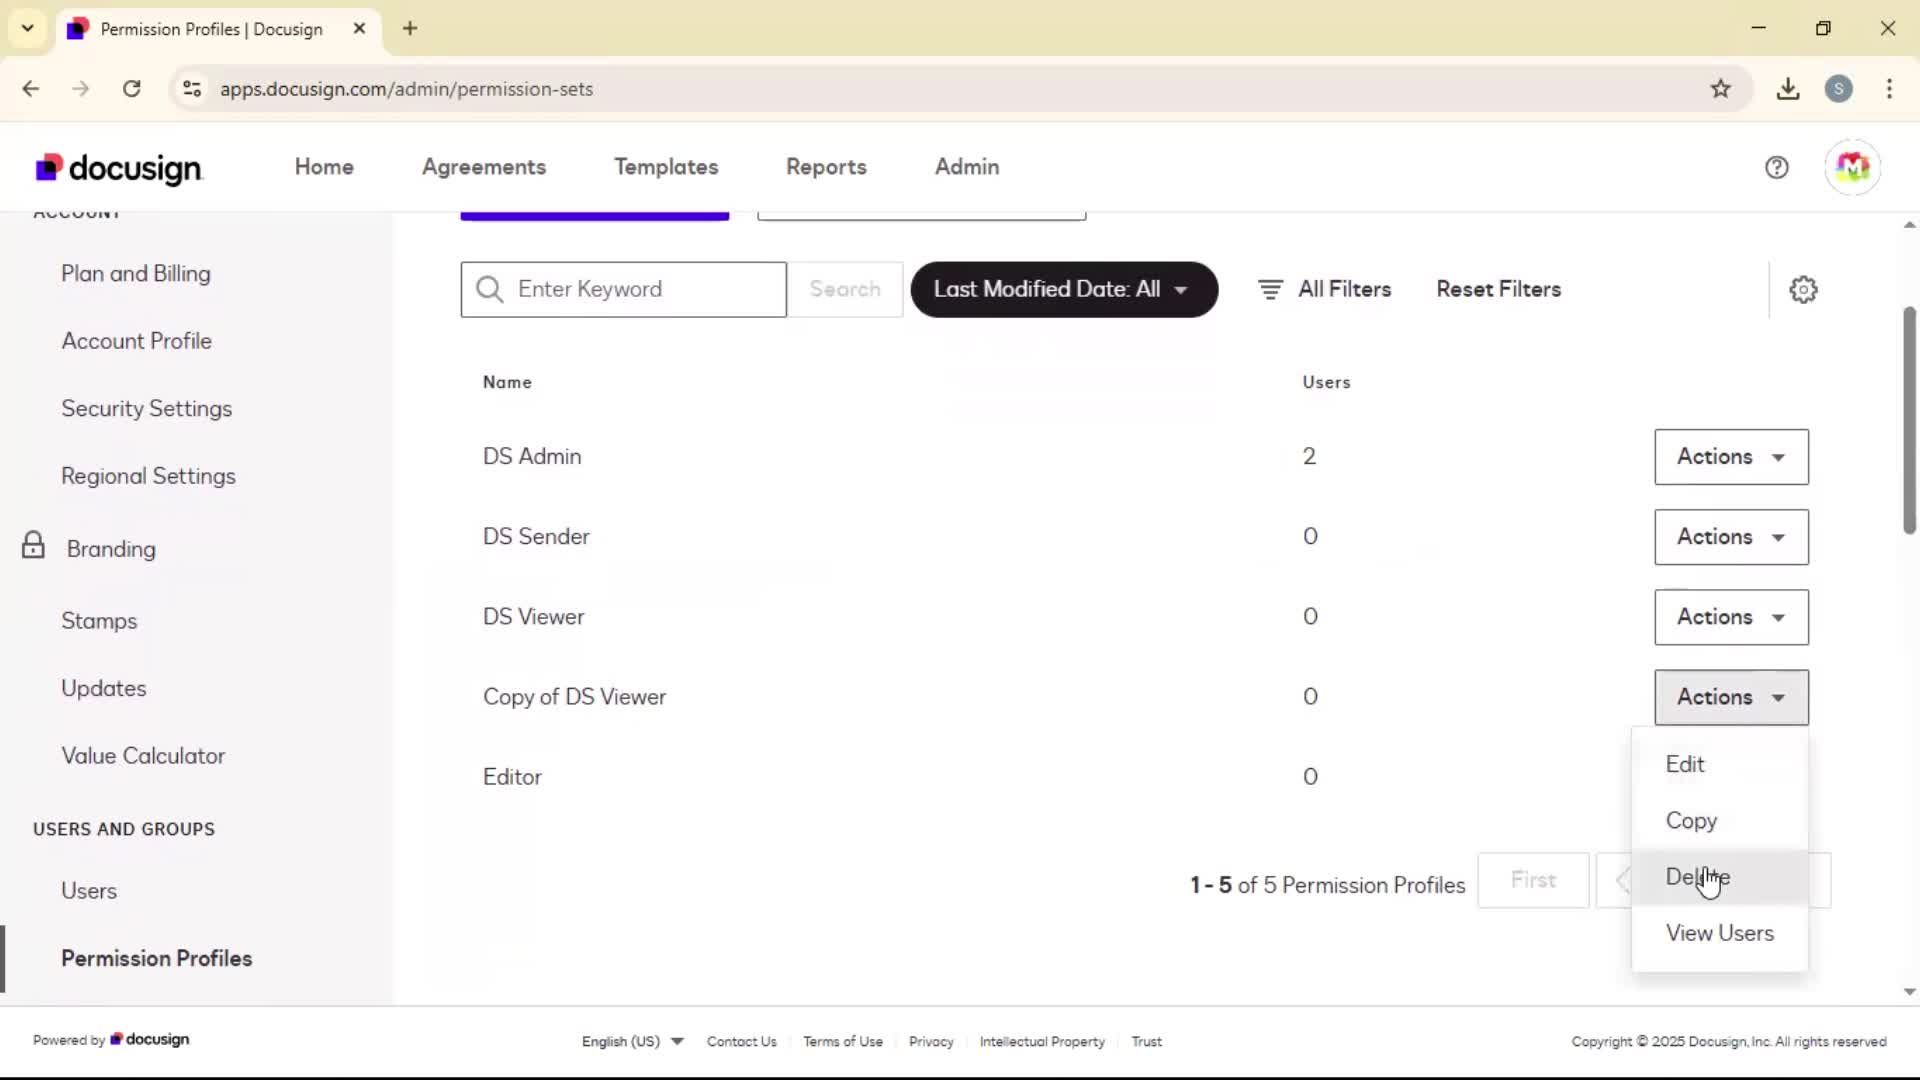Go forward in browser history

coord(81,89)
